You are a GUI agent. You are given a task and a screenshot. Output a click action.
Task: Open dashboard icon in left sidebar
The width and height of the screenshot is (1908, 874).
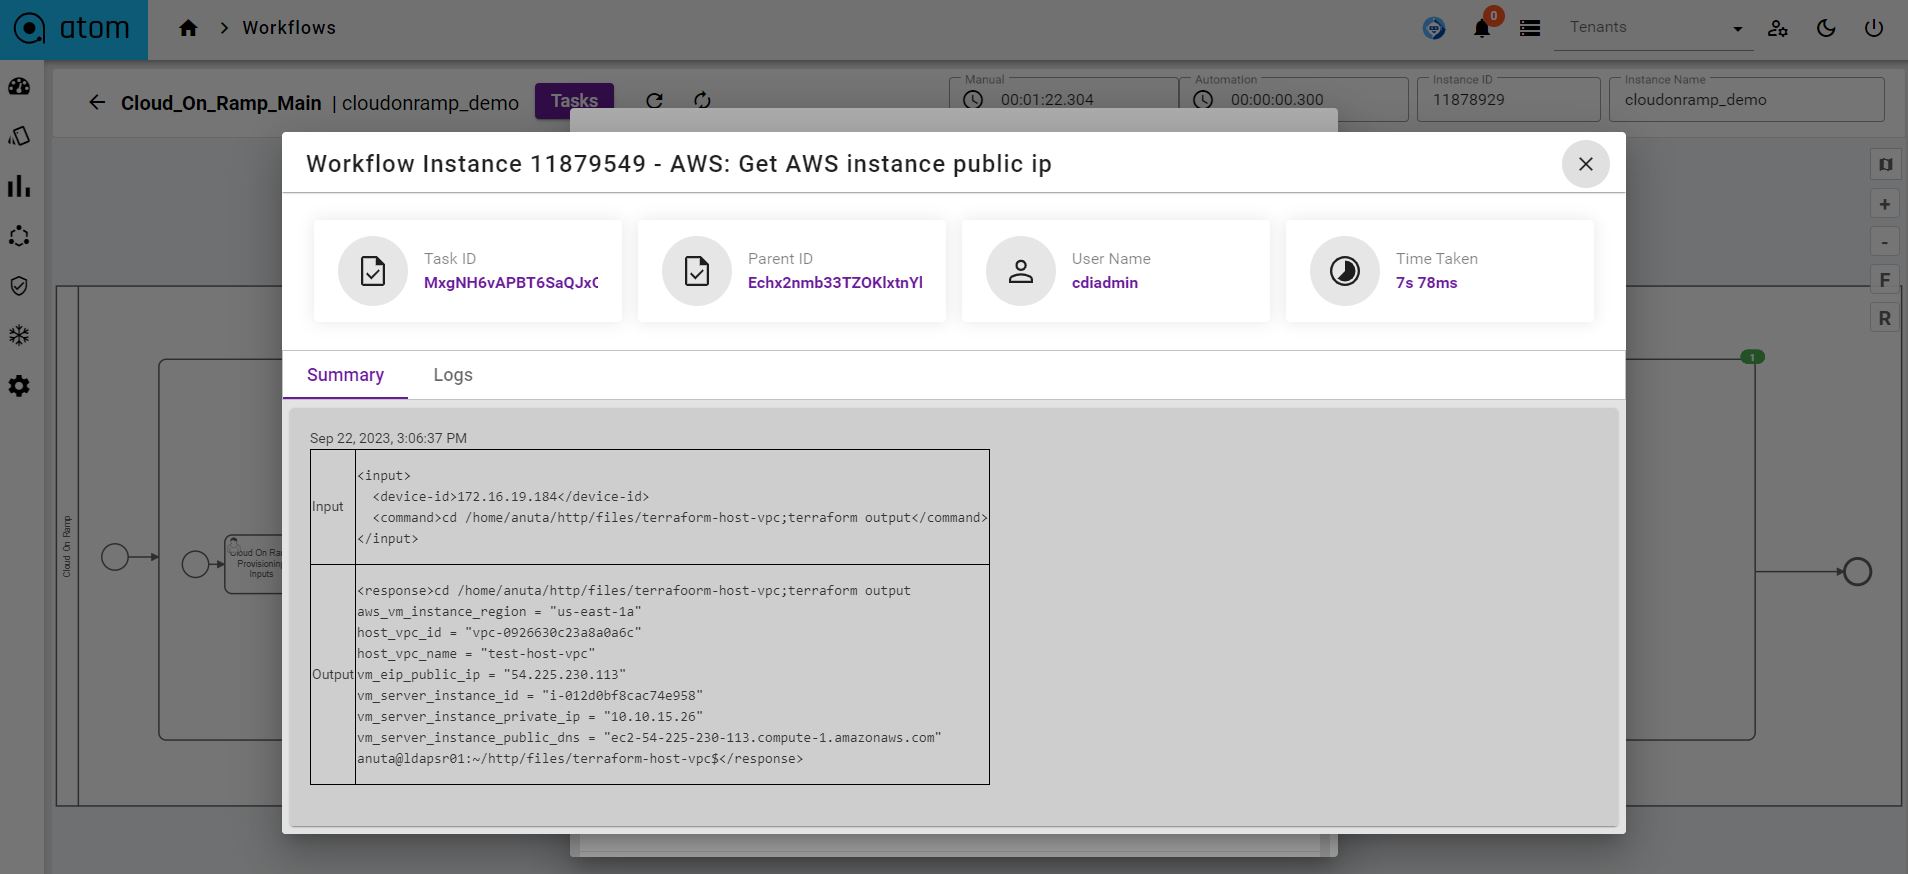(x=19, y=86)
